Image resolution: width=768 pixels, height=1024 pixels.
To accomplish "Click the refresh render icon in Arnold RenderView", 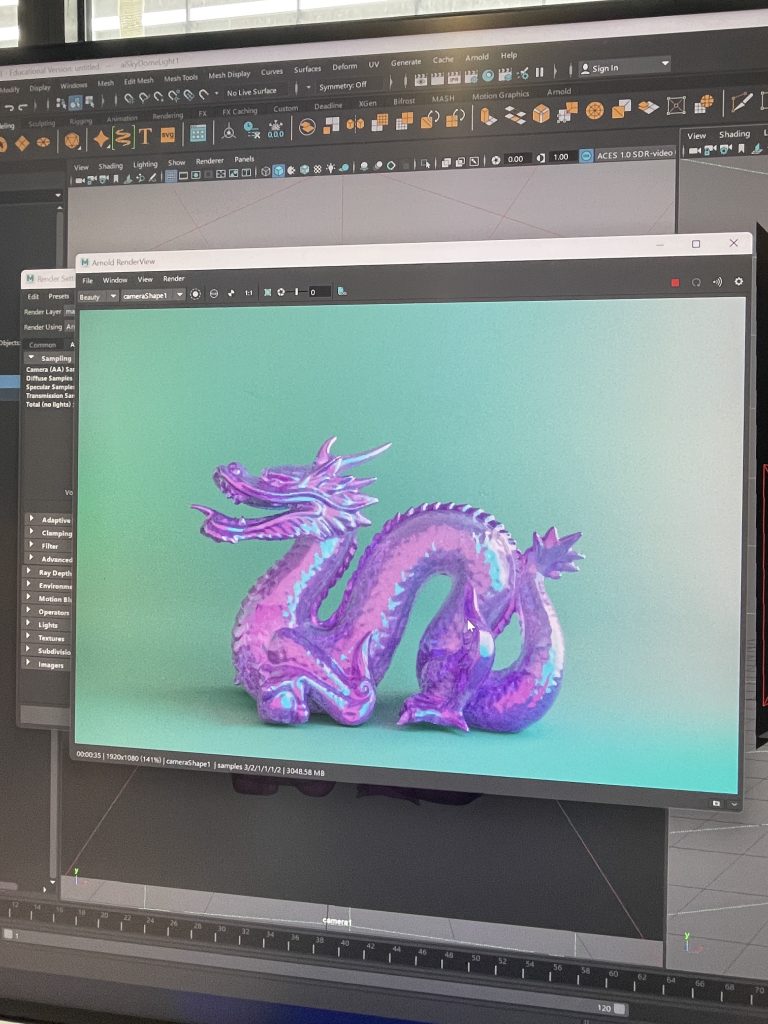I will [x=696, y=282].
